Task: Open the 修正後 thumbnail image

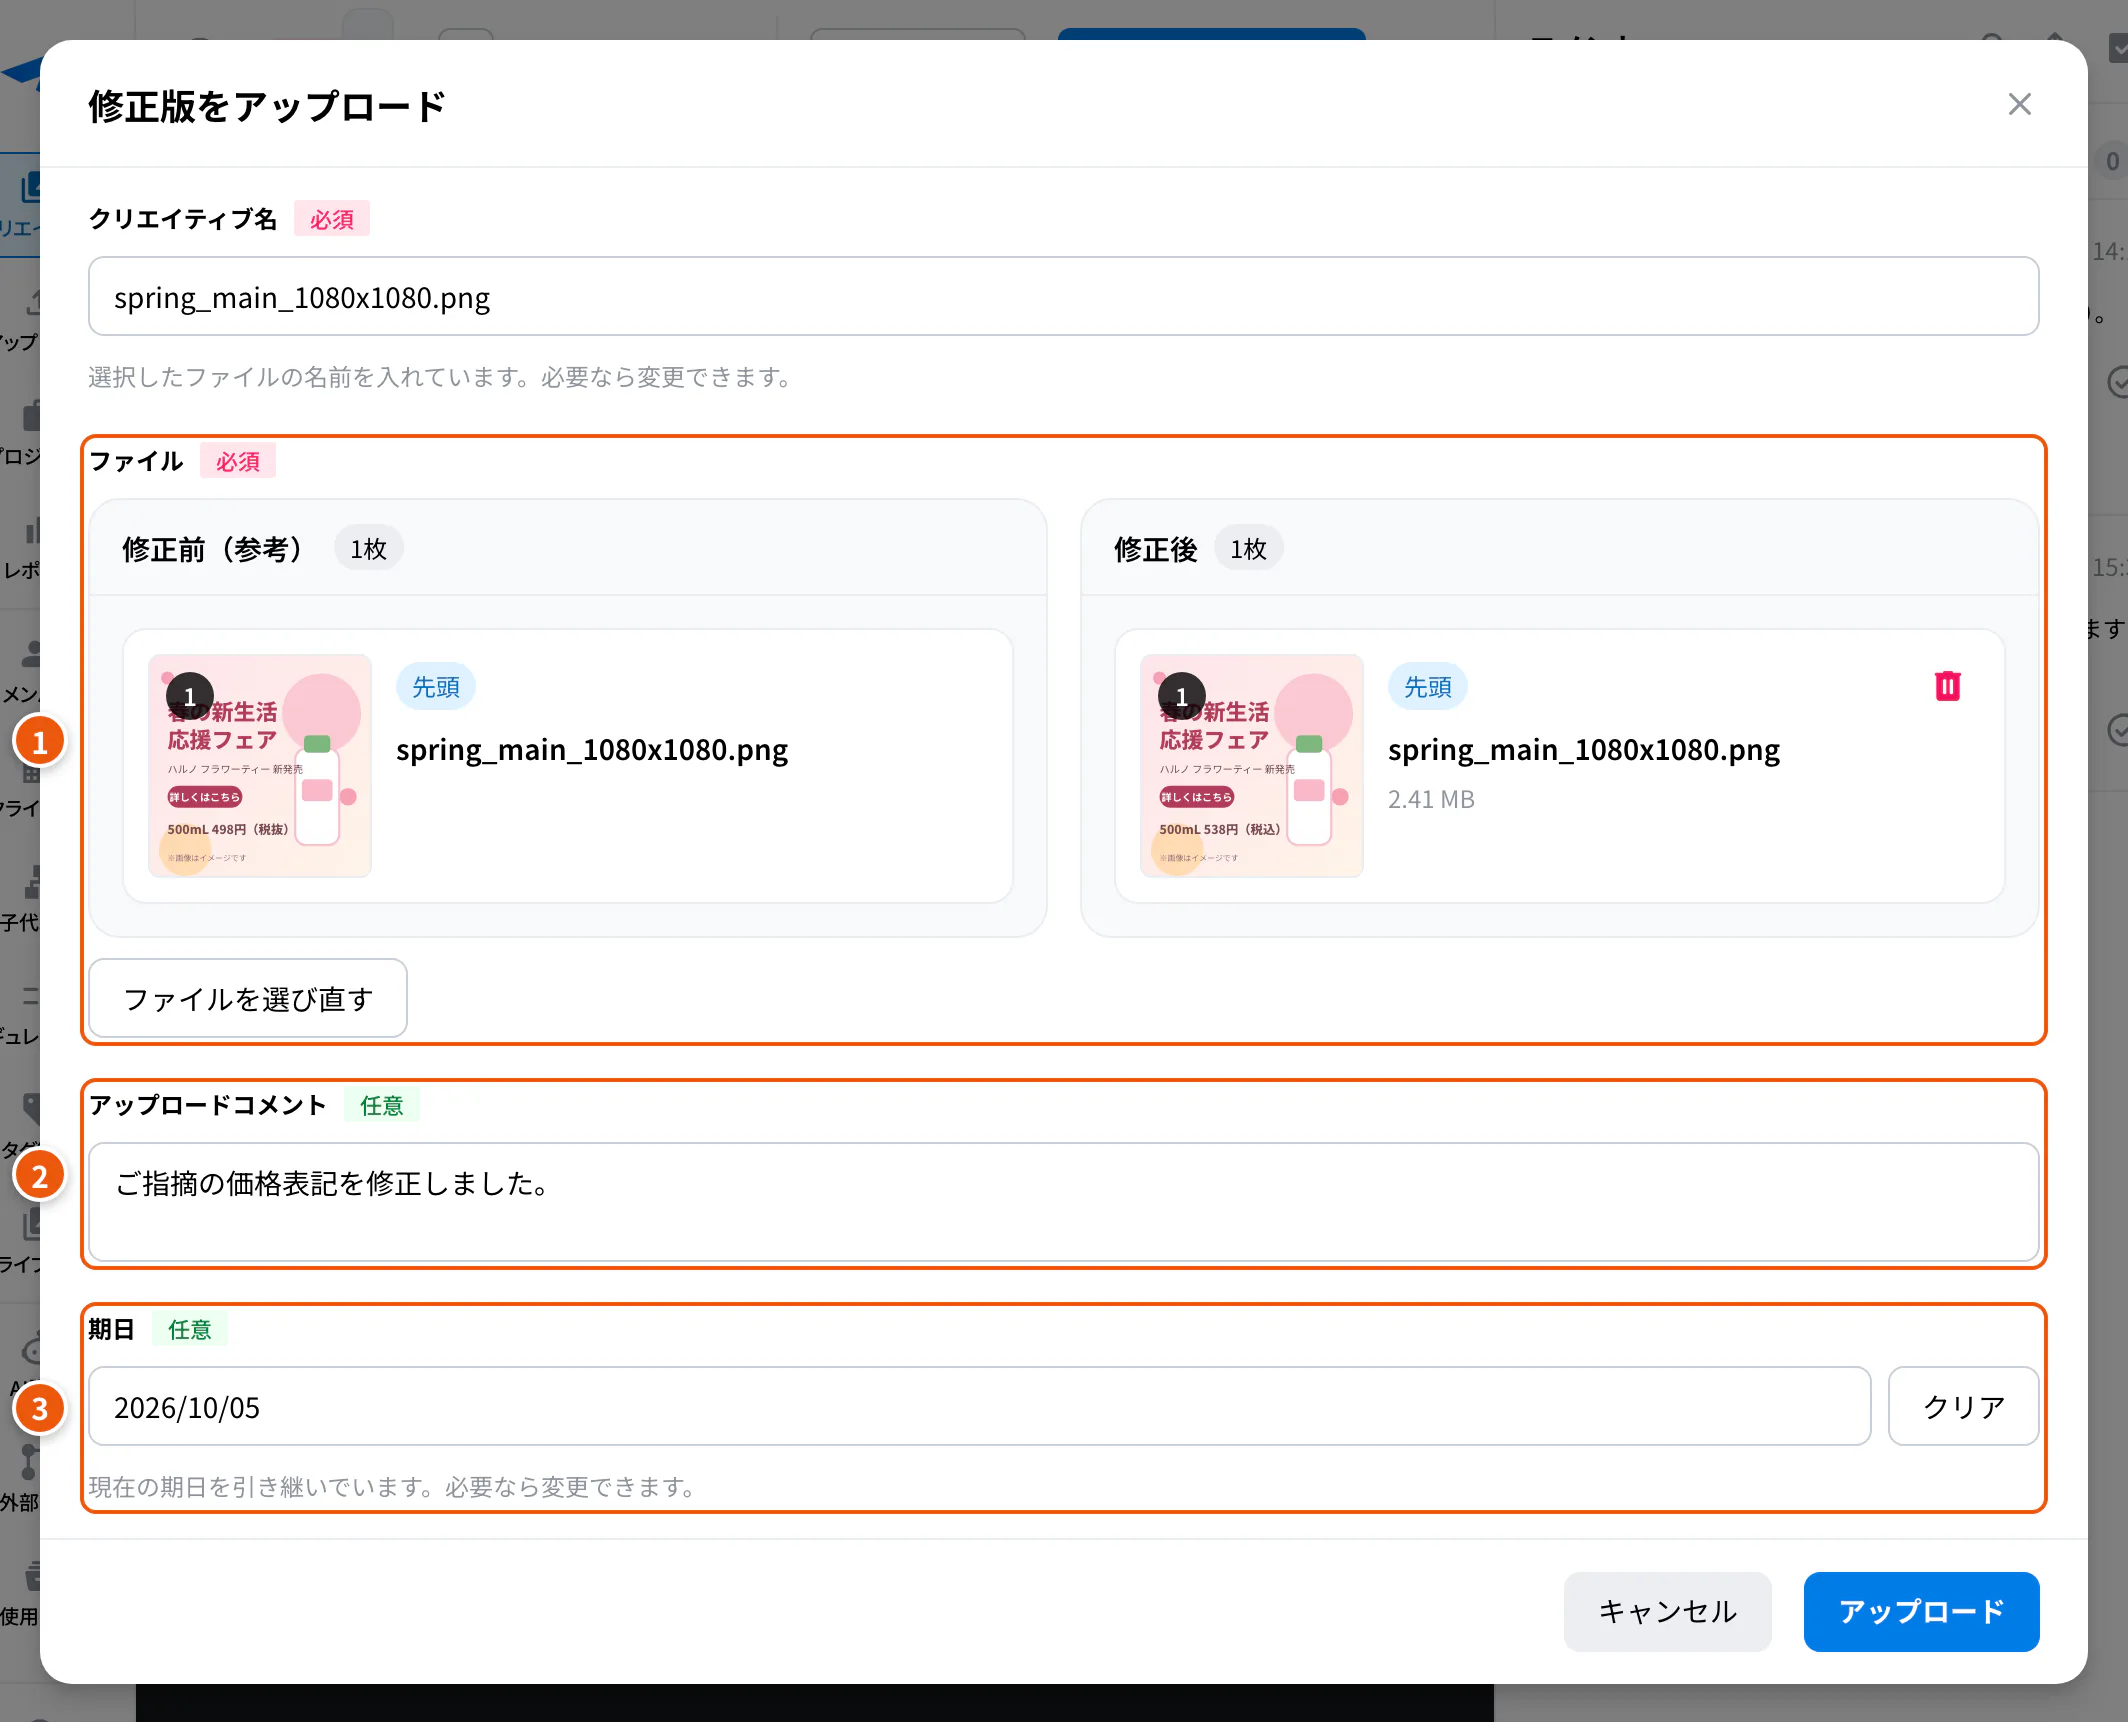Action: coord(1251,766)
